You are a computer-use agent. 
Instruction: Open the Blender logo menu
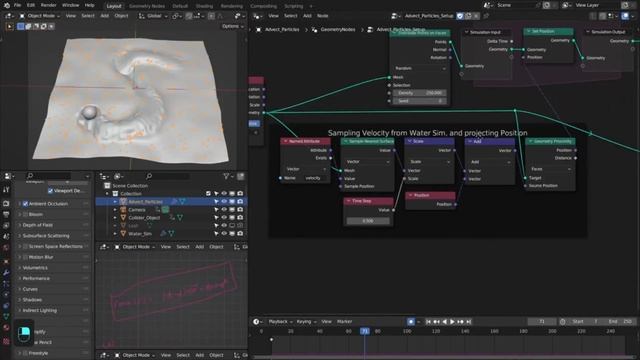[6, 5]
